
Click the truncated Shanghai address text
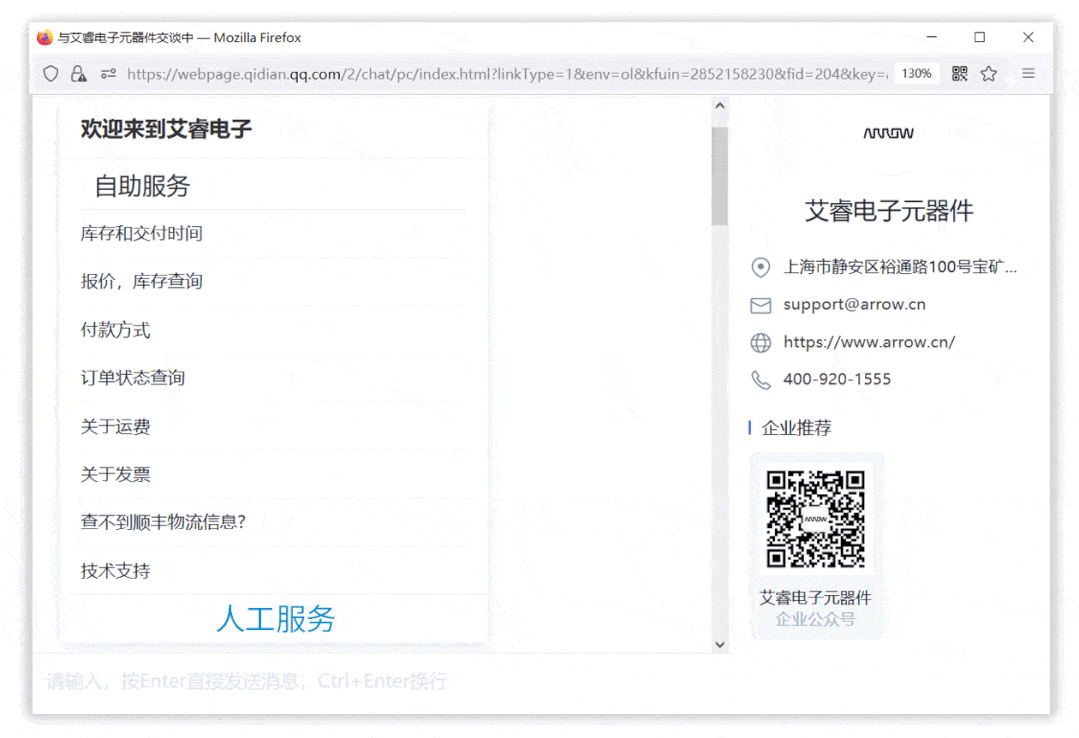tap(900, 266)
